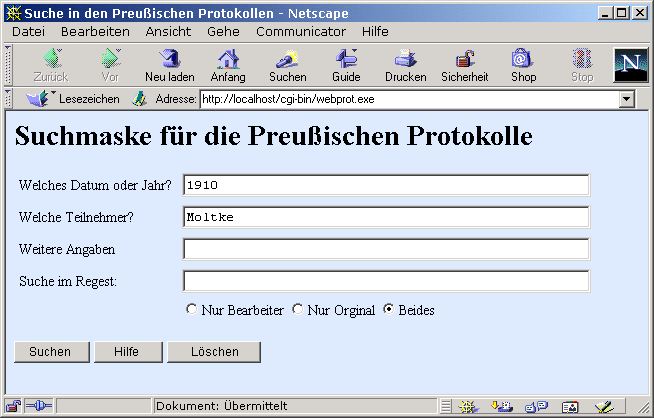
Task: Select the Nur Bearbeiter radio button
Action: (x=191, y=309)
